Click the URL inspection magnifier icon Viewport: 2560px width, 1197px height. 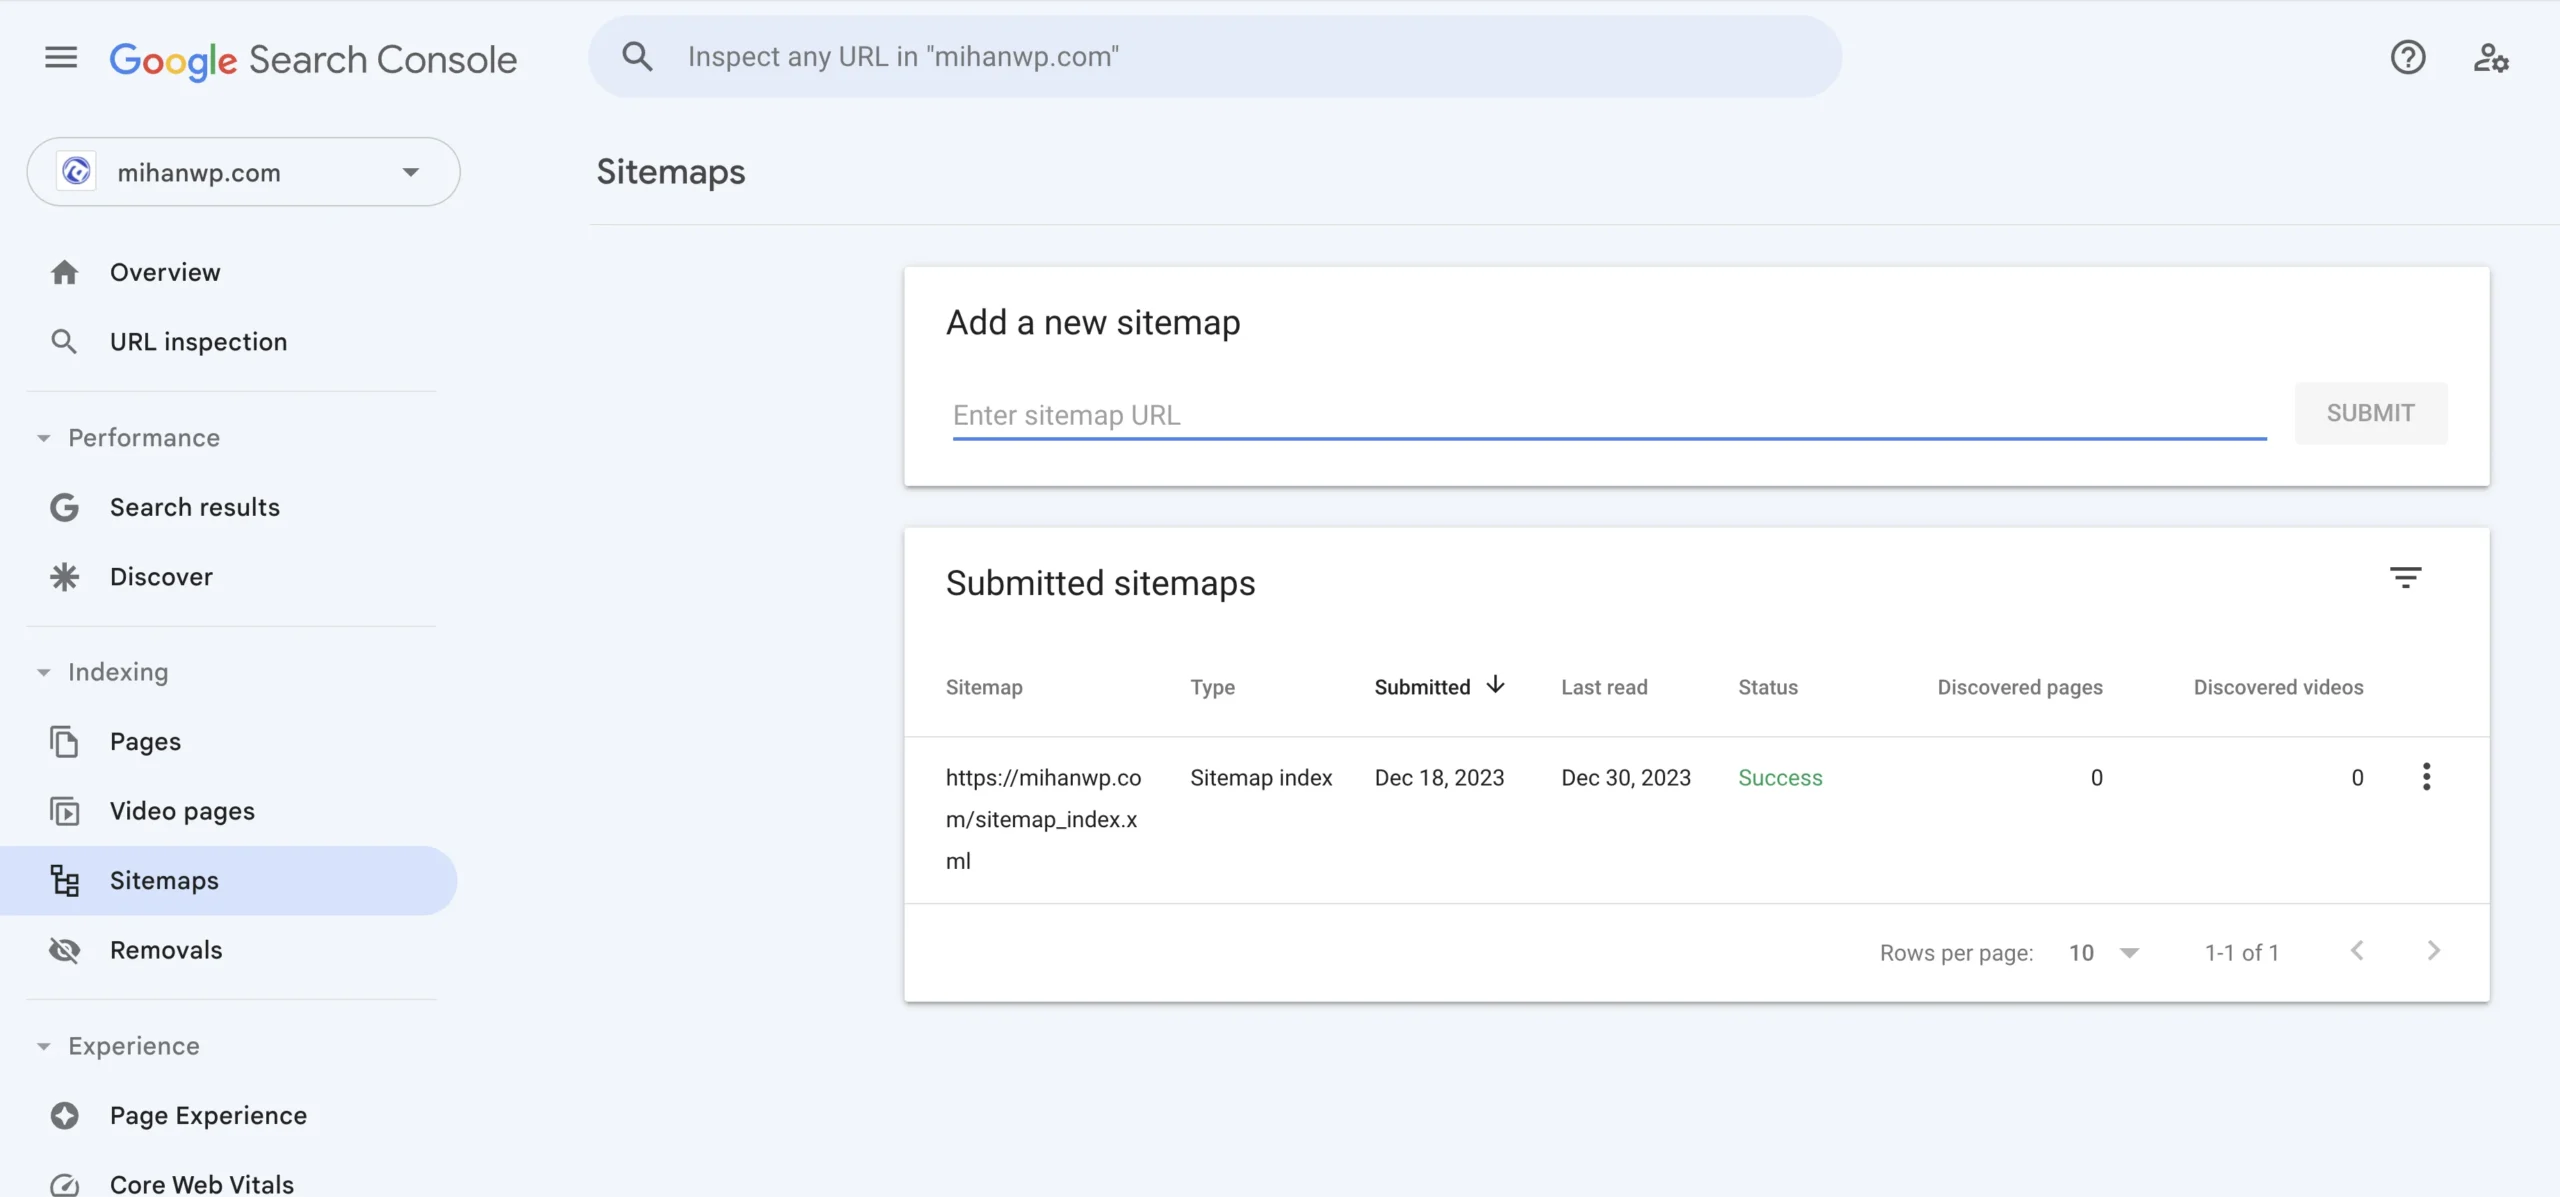pyautogui.click(x=64, y=342)
